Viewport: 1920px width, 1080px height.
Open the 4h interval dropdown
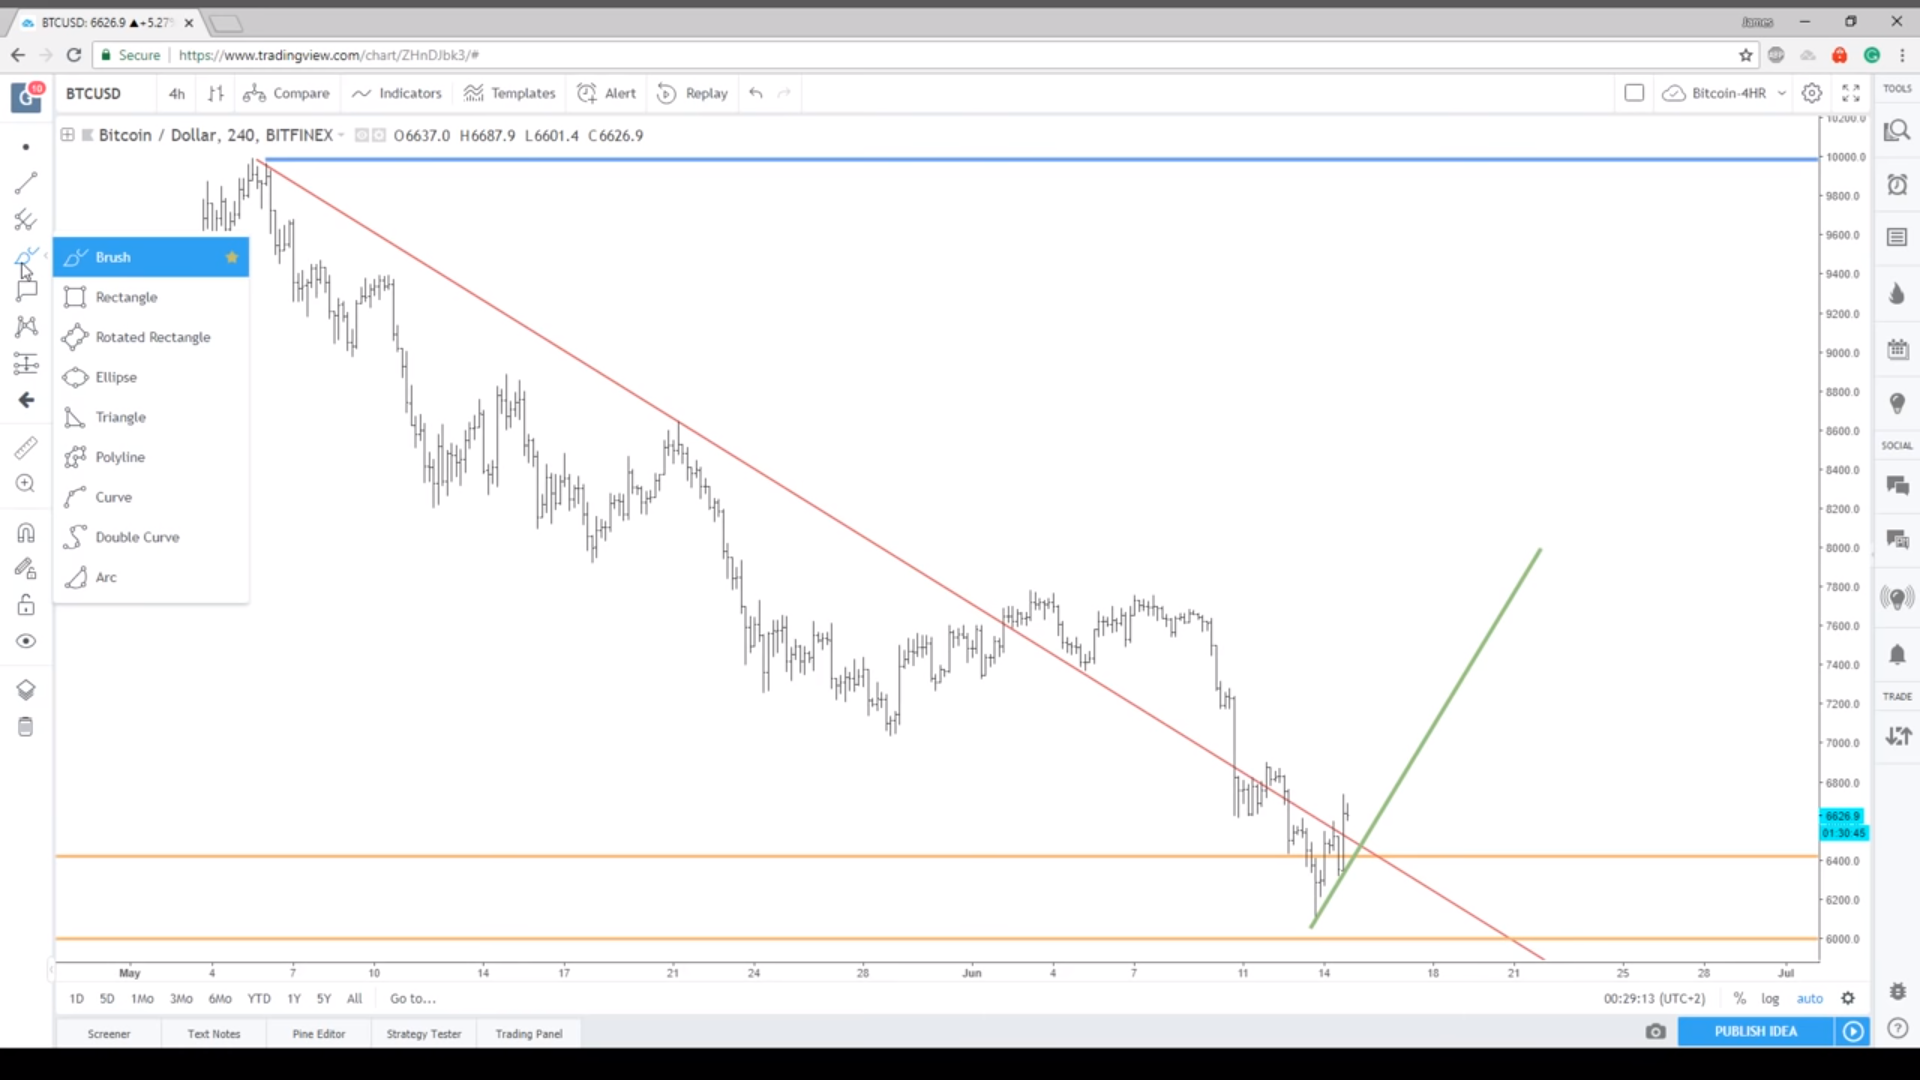pyautogui.click(x=177, y=93)
